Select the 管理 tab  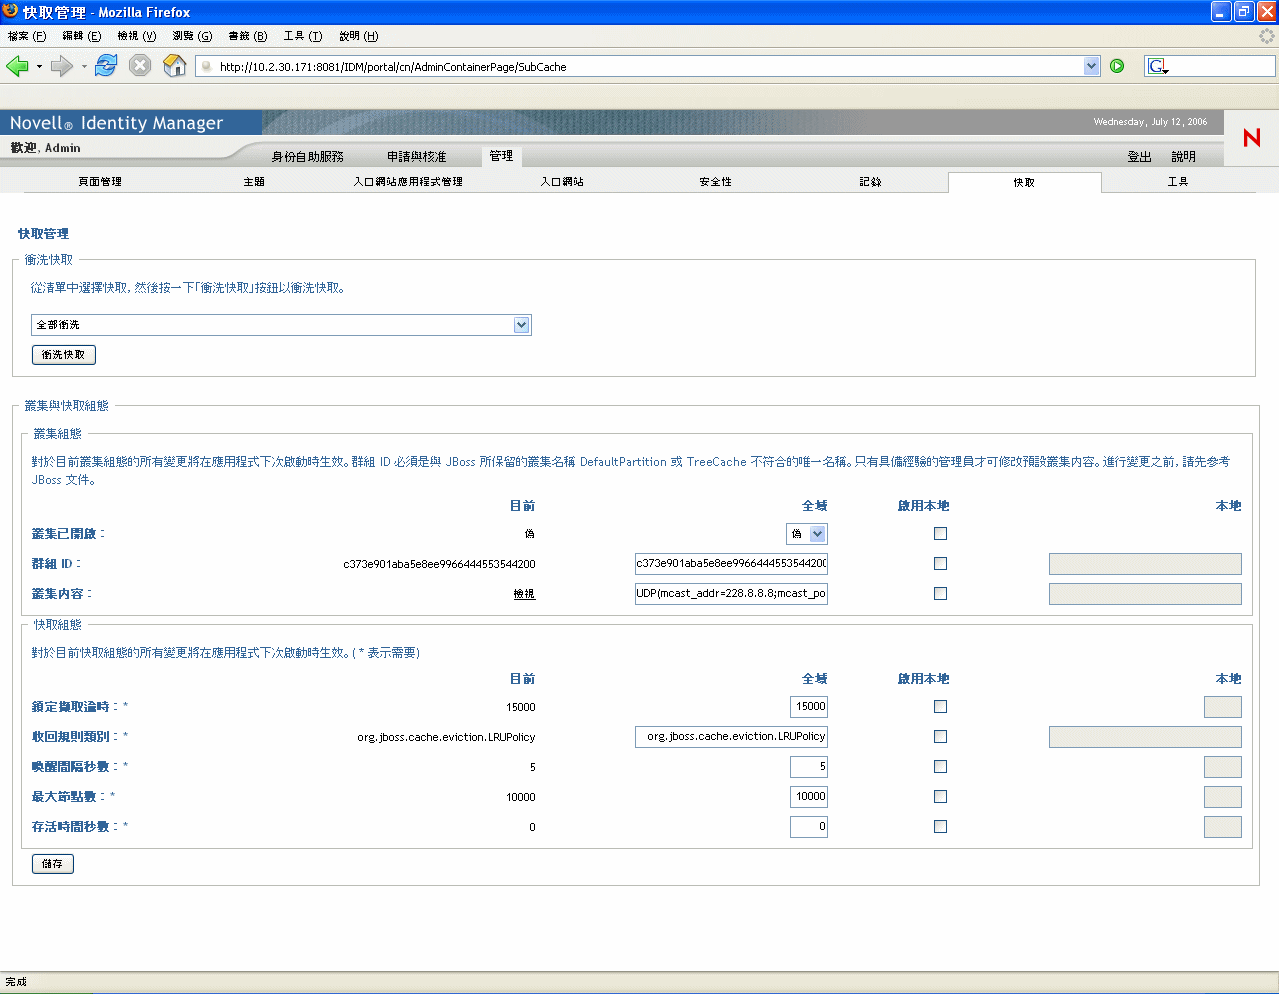(501, 156)
